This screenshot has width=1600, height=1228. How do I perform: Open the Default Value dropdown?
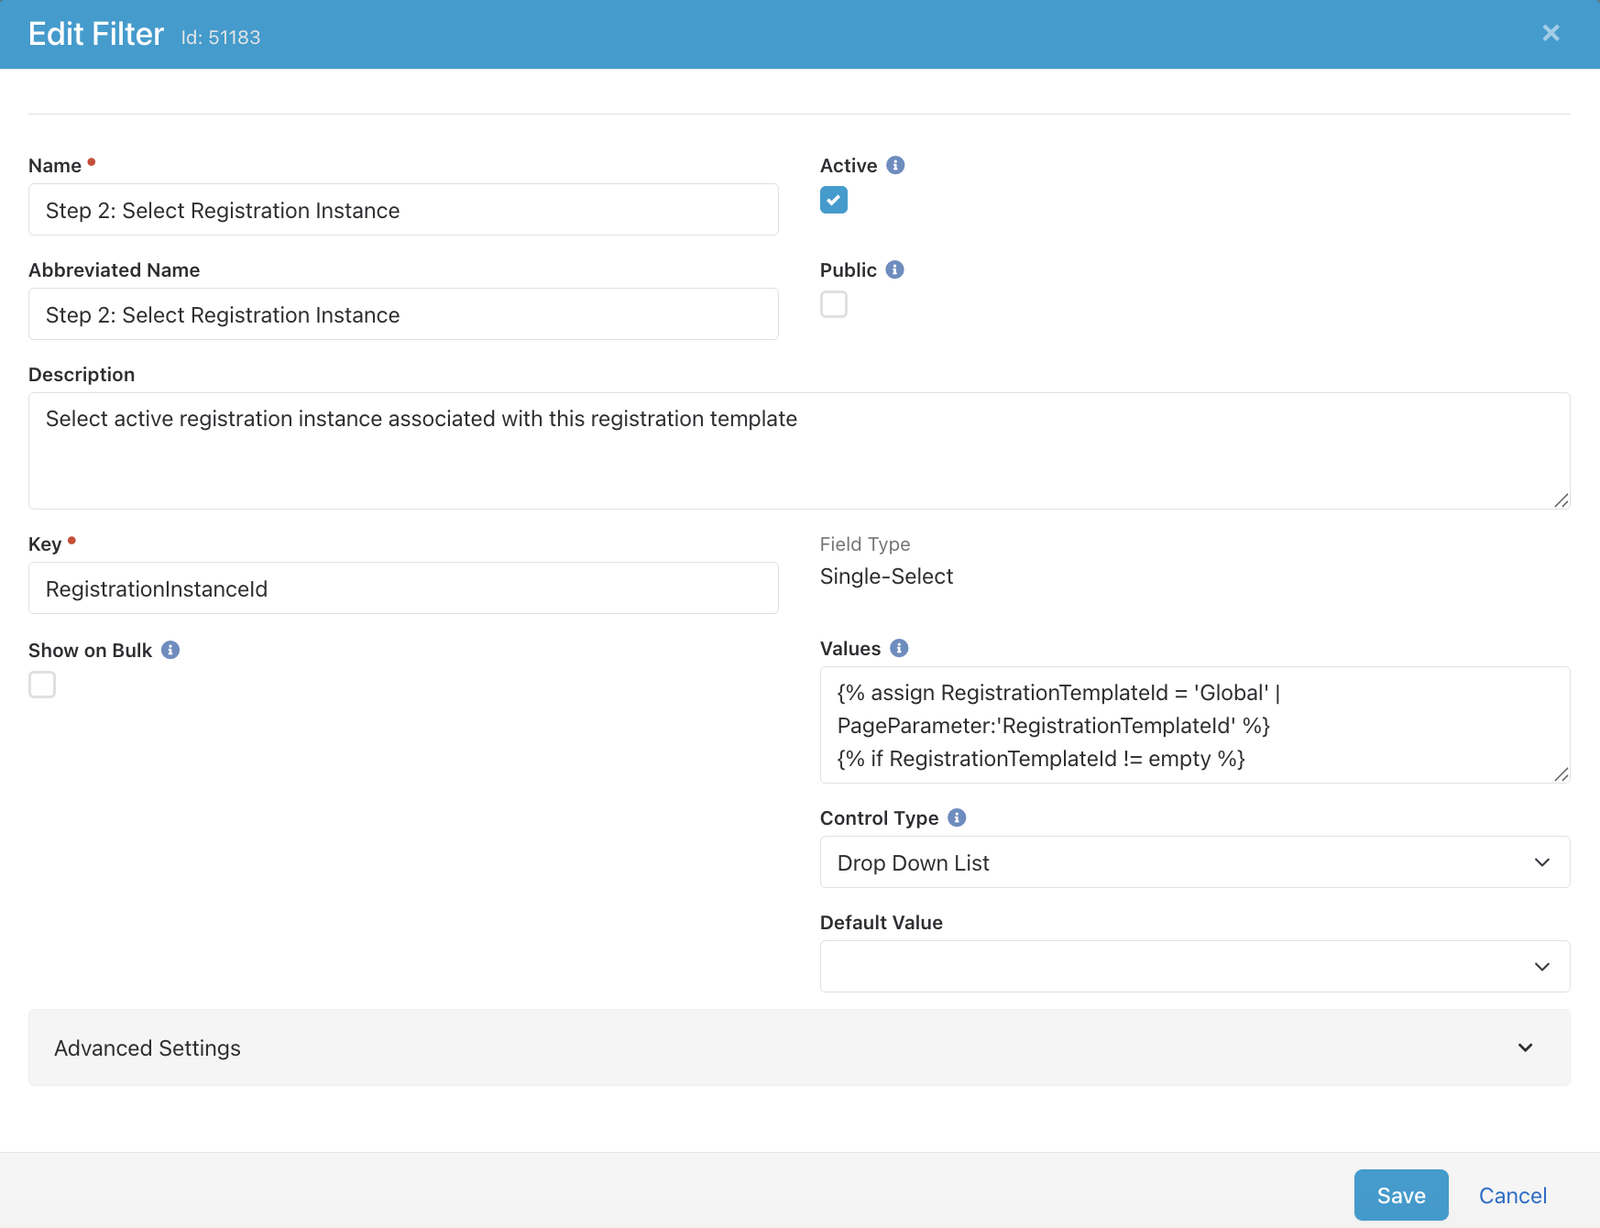(1194, 966)
